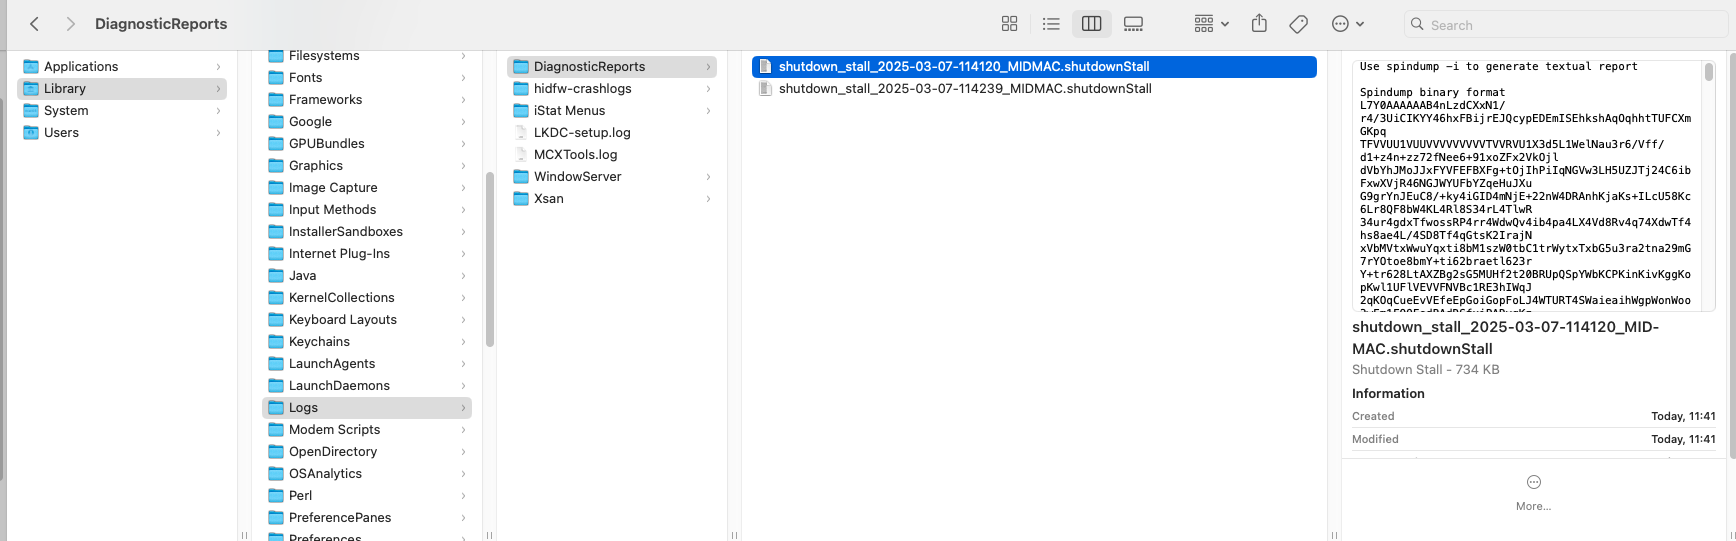The height and width of the screenshot is (541, 1736).
Task: Switch to list view
Action: (1050, 24)
